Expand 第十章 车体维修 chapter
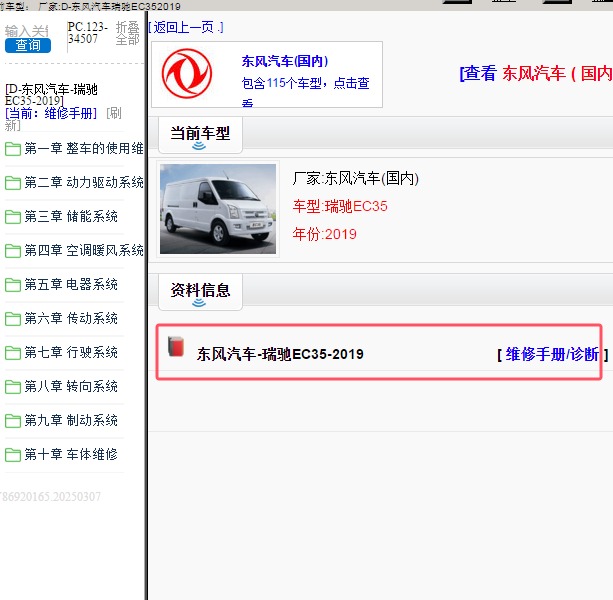 coord(71,455)
